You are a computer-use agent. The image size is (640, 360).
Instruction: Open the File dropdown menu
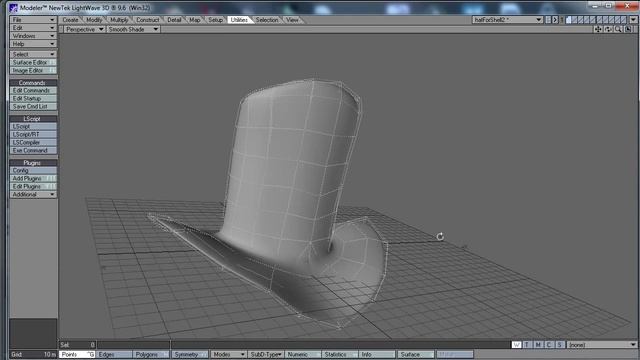(33, 20)
